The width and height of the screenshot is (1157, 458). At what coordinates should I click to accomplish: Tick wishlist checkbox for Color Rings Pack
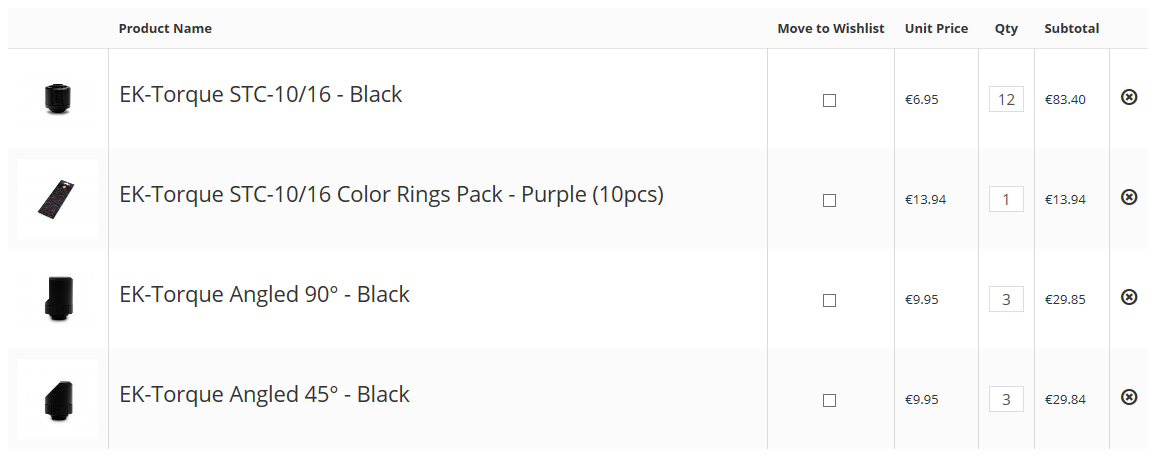pyautogui.click(x=829, y=200)
